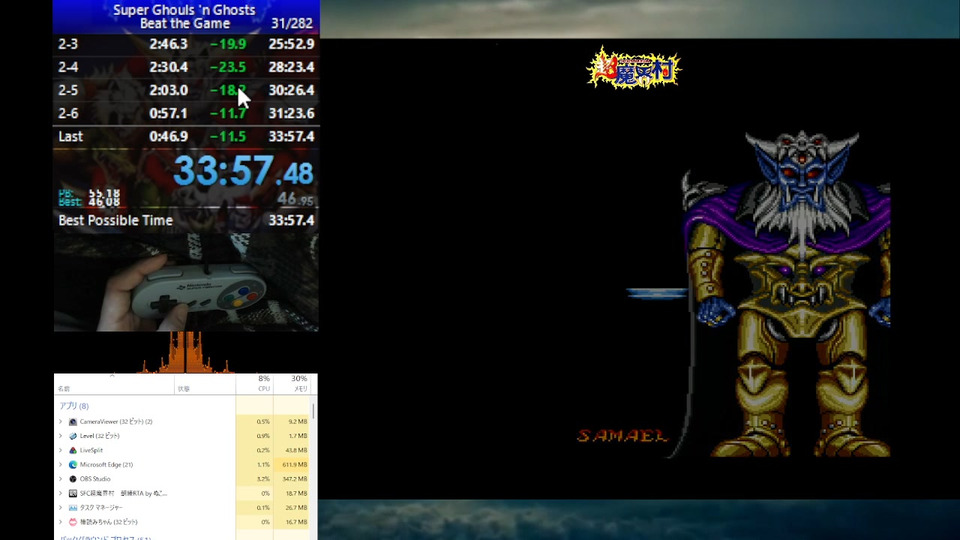Click the -23.5 delta on the 2-4 split

point(228,67)
